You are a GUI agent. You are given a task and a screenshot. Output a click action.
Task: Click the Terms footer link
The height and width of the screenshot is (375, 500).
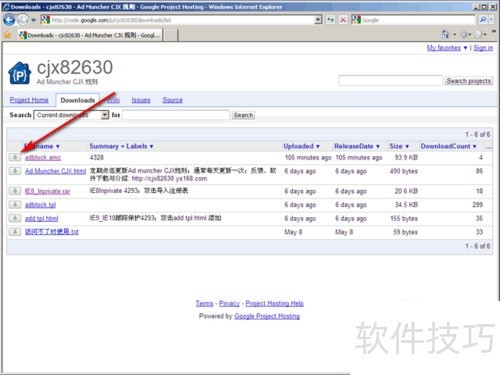coord(204,303)
